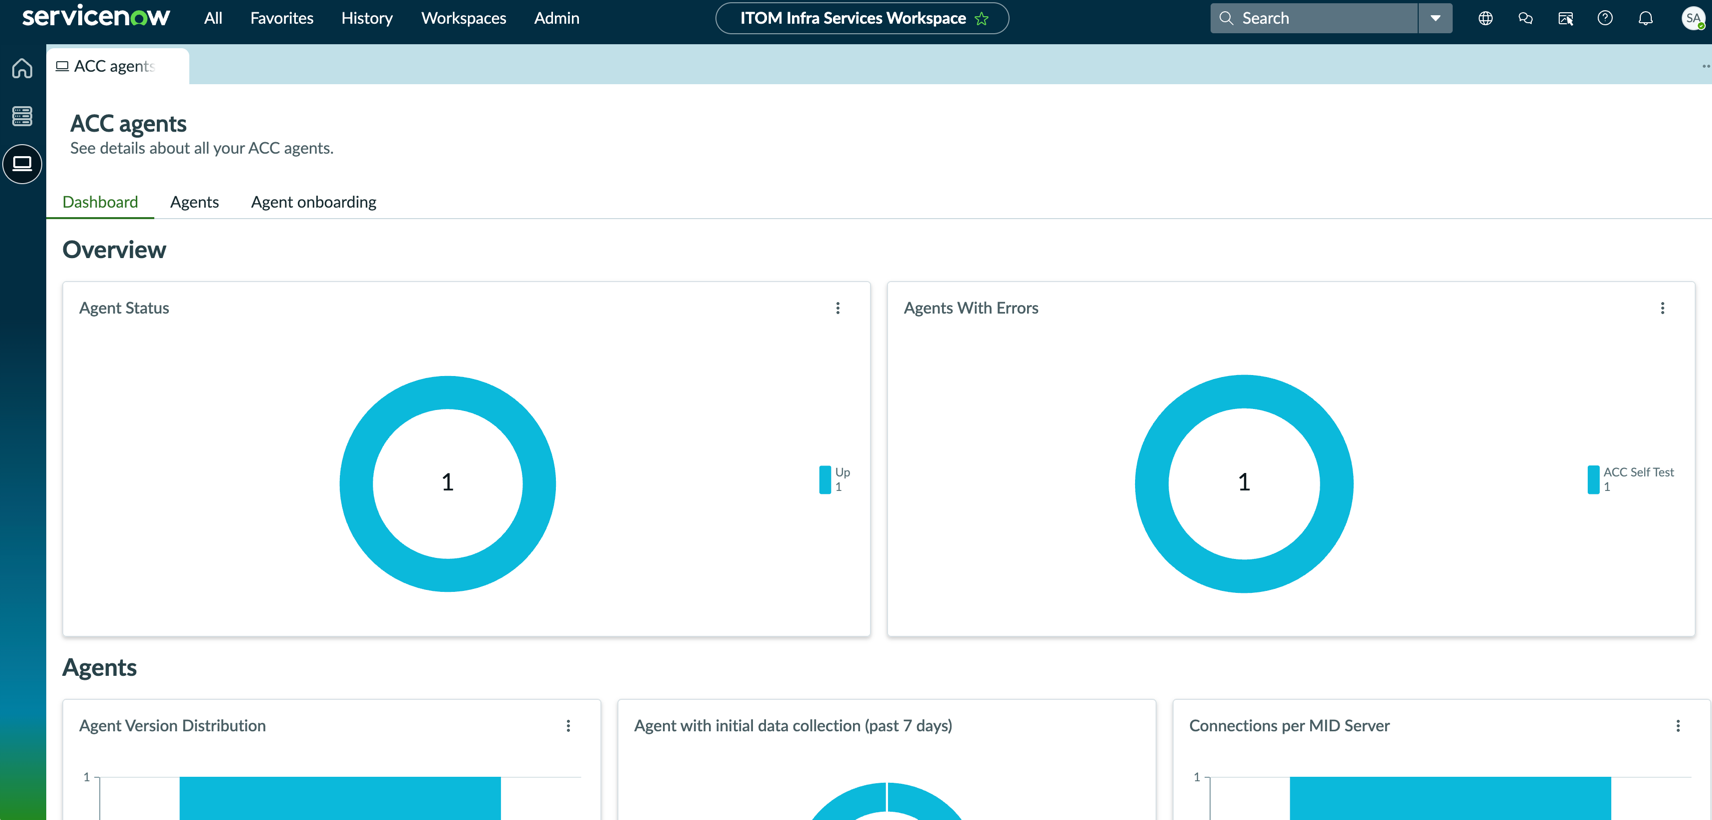The width and height of the screenshot is (1712, 820).
Task: Click the Agent Version Distribution bar
Action: tap(340, 798)
